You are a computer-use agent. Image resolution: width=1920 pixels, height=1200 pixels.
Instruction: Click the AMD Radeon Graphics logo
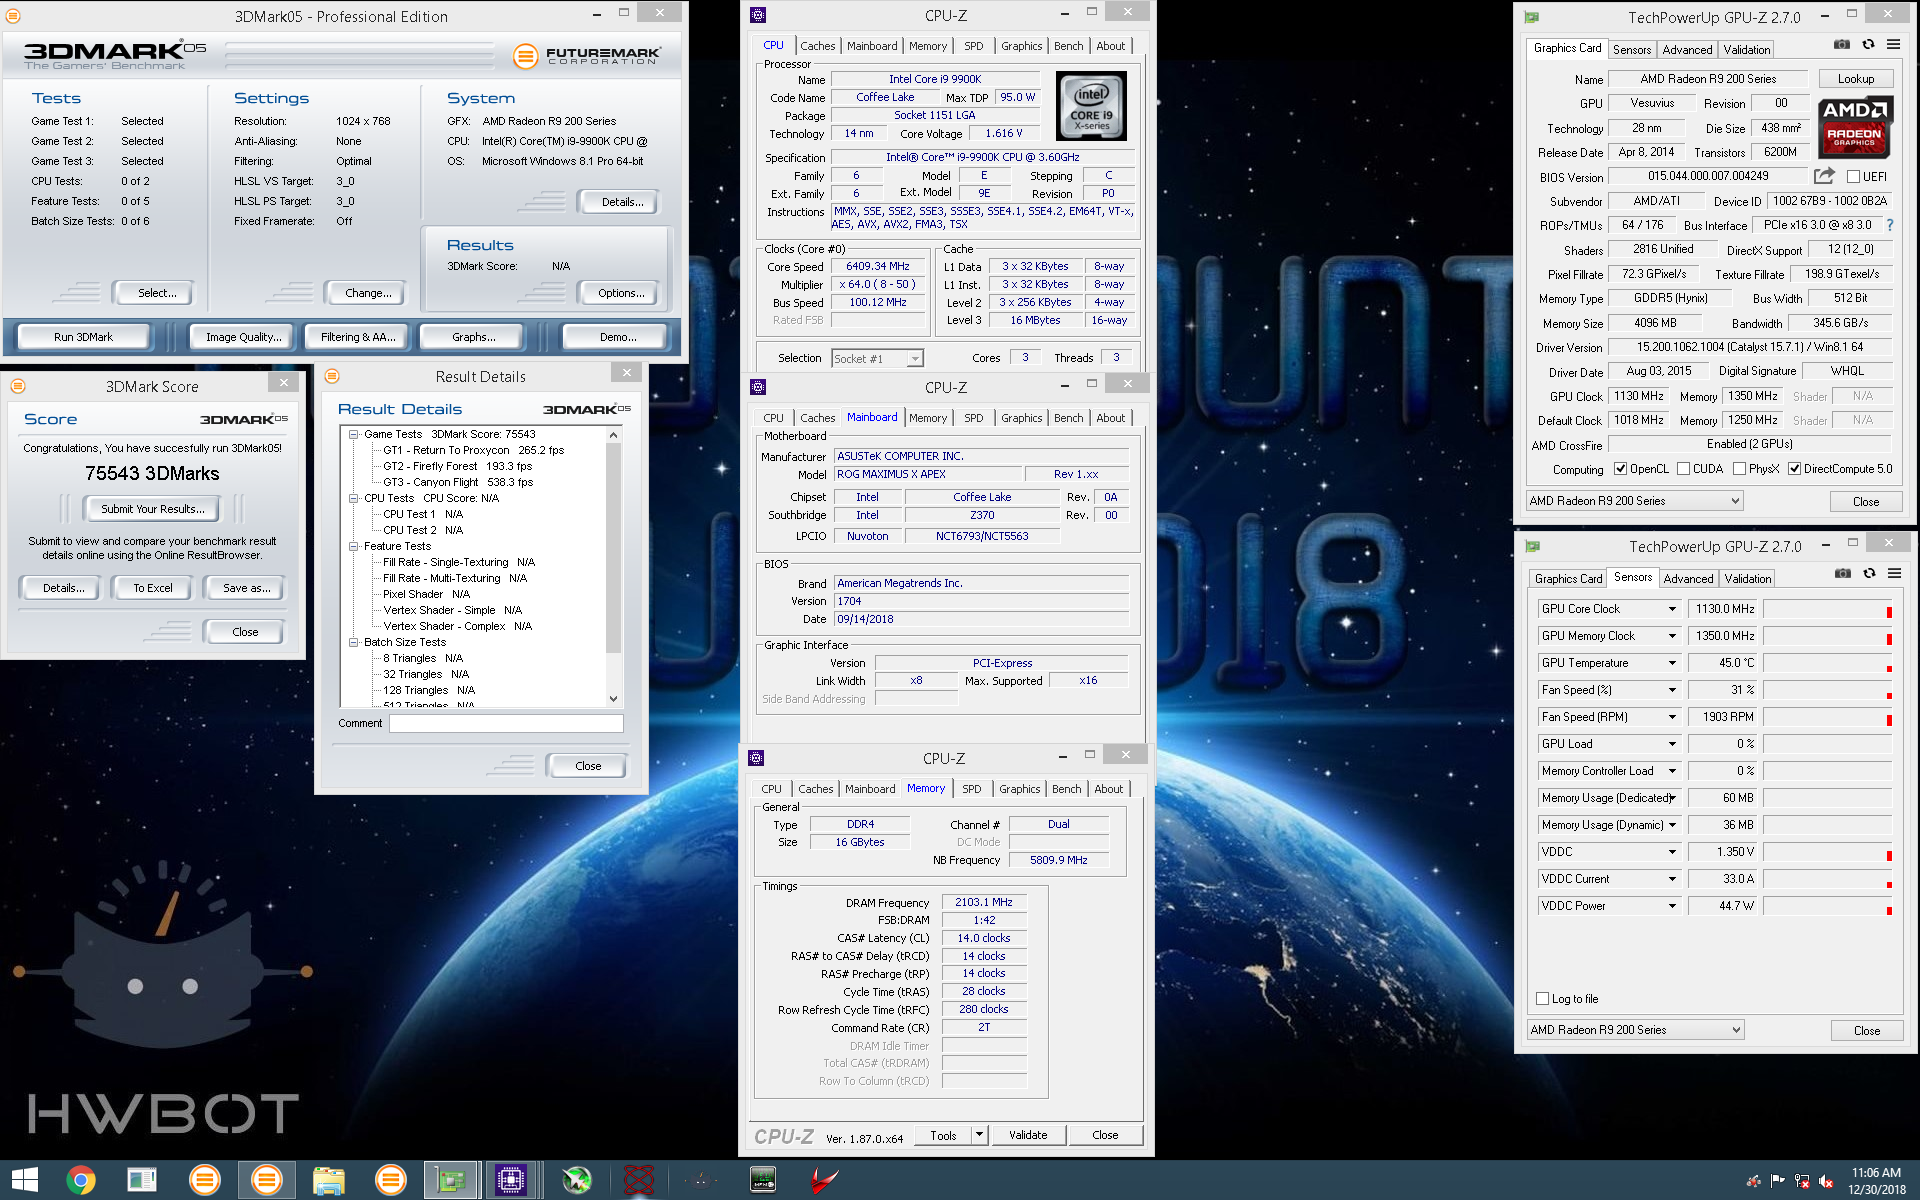(1854, 127)
